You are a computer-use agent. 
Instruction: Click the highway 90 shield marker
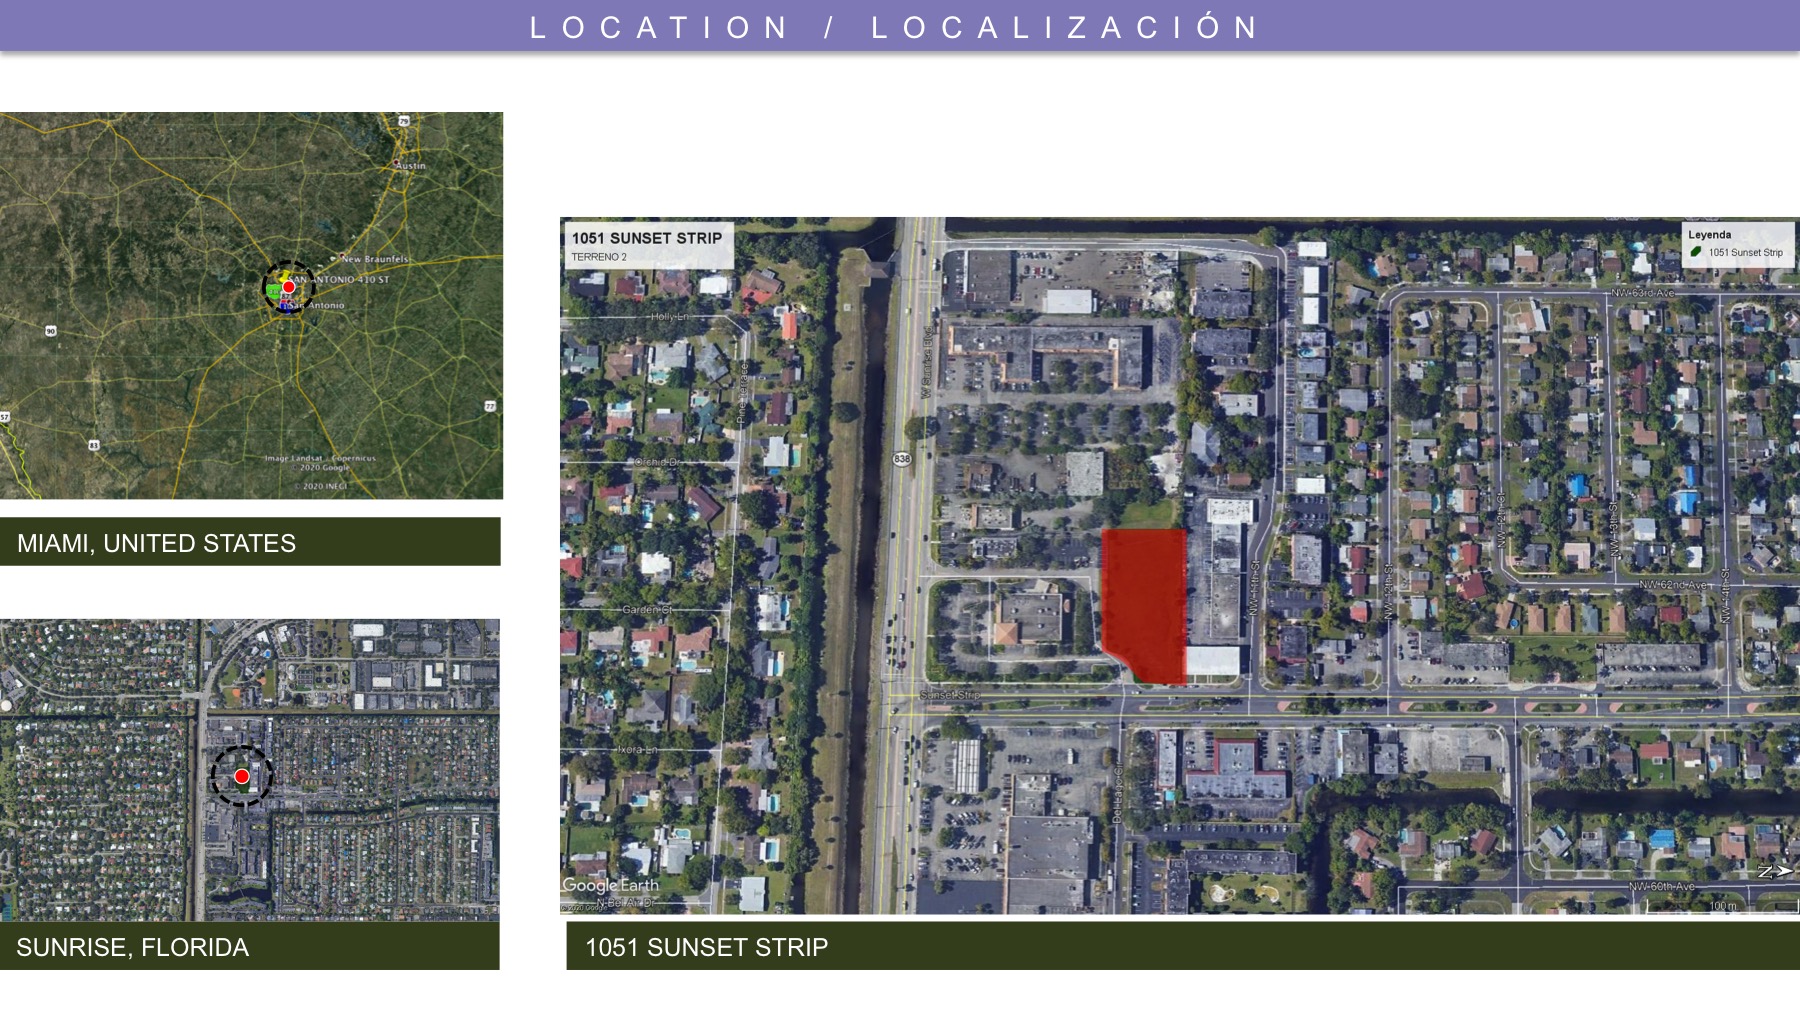click(50, 331)
